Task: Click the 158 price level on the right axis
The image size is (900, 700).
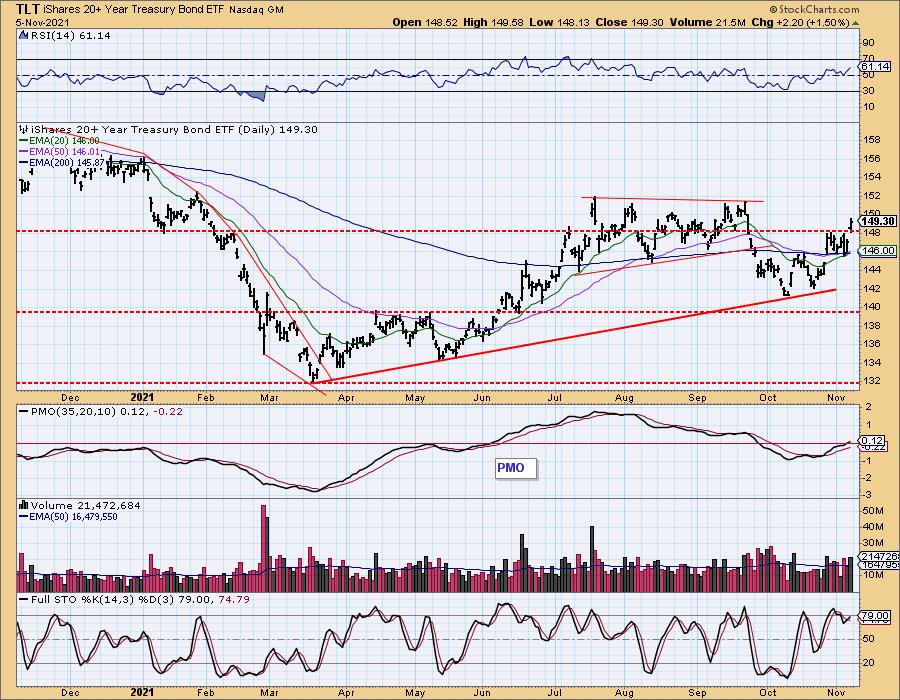Action: tap(872, 139)
